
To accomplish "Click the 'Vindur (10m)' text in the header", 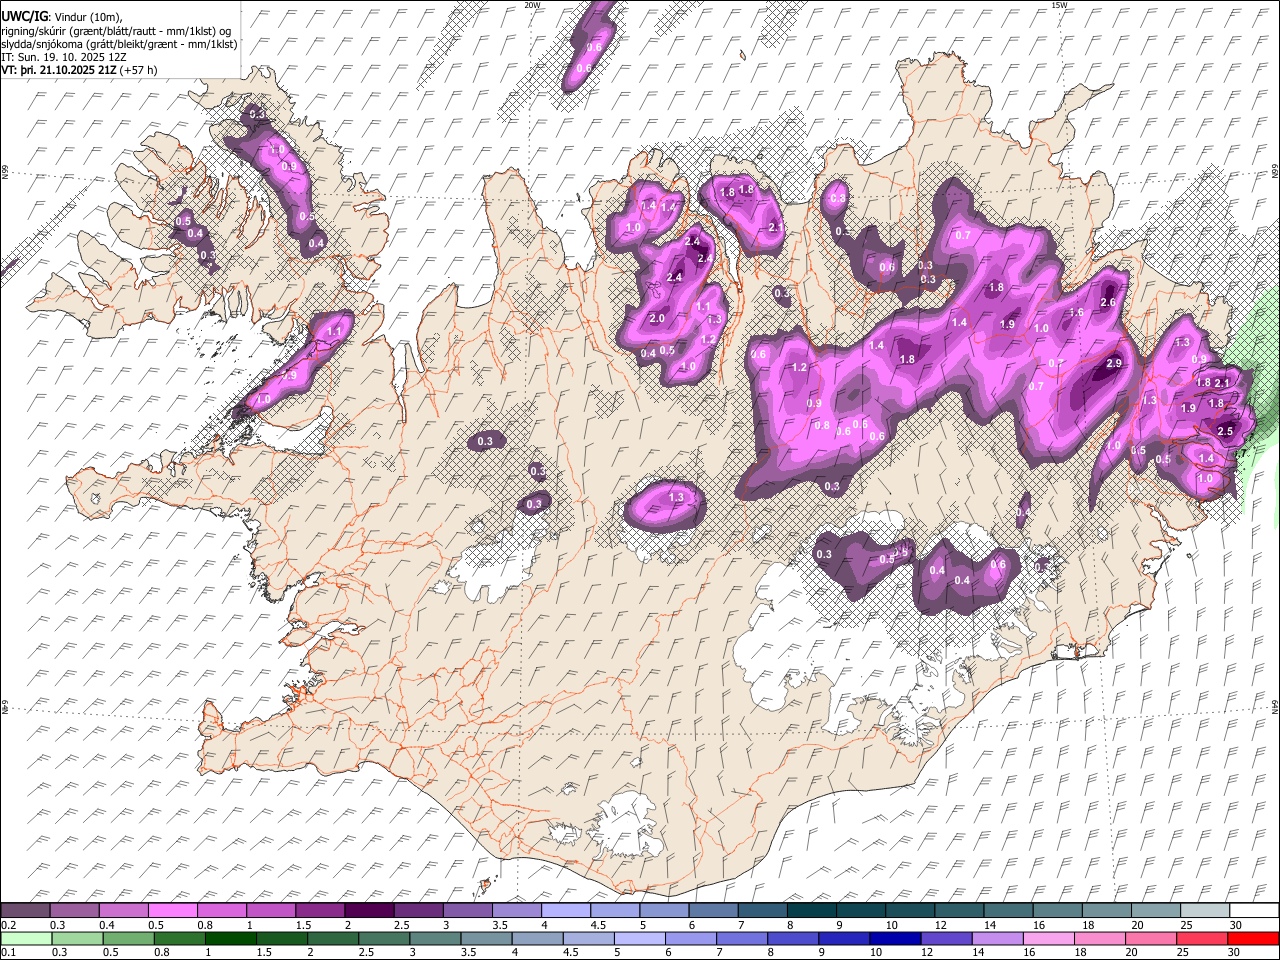I will (x=87, y=16).
